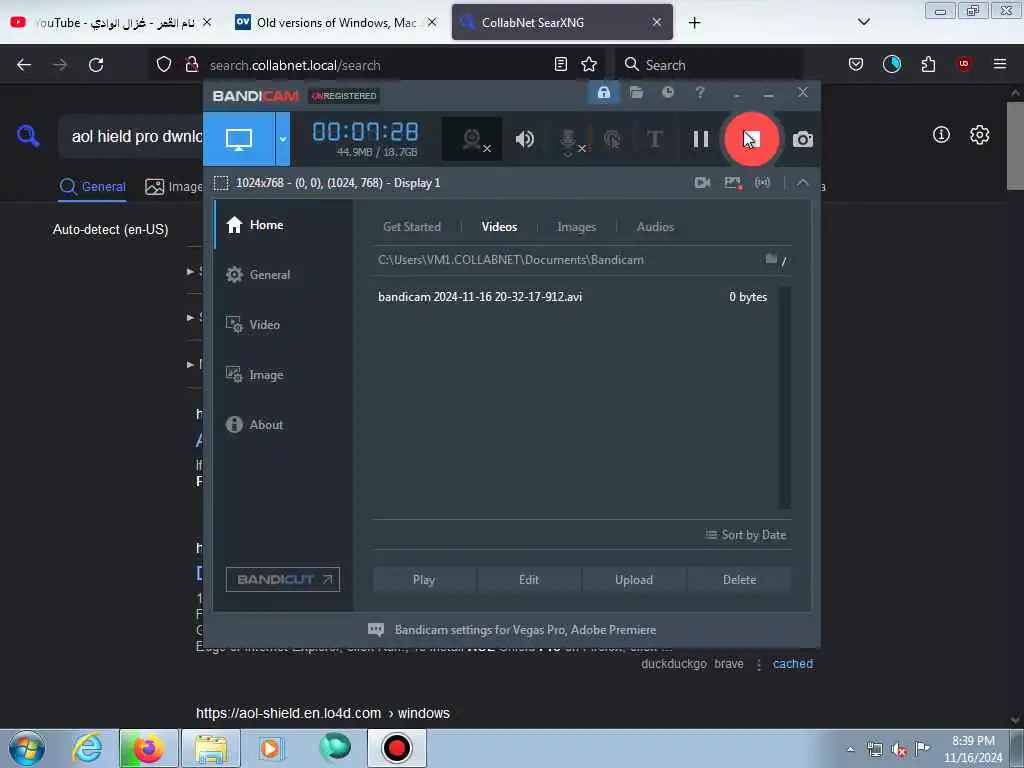Screen dimensions: 1024x768
Task: Toggle webcam overlay in Bandicam toolbar
Action: tap(473, 139)
